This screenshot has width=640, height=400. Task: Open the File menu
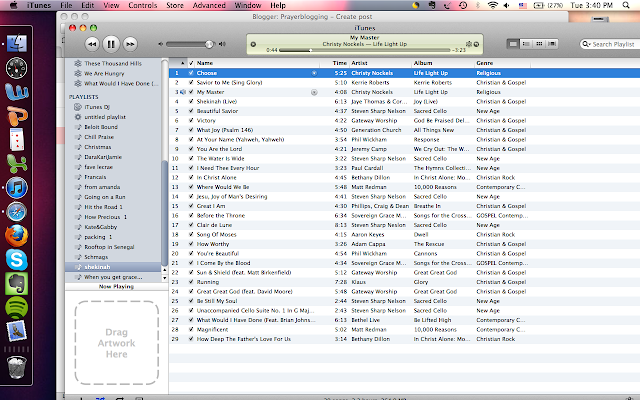[66, 5]
